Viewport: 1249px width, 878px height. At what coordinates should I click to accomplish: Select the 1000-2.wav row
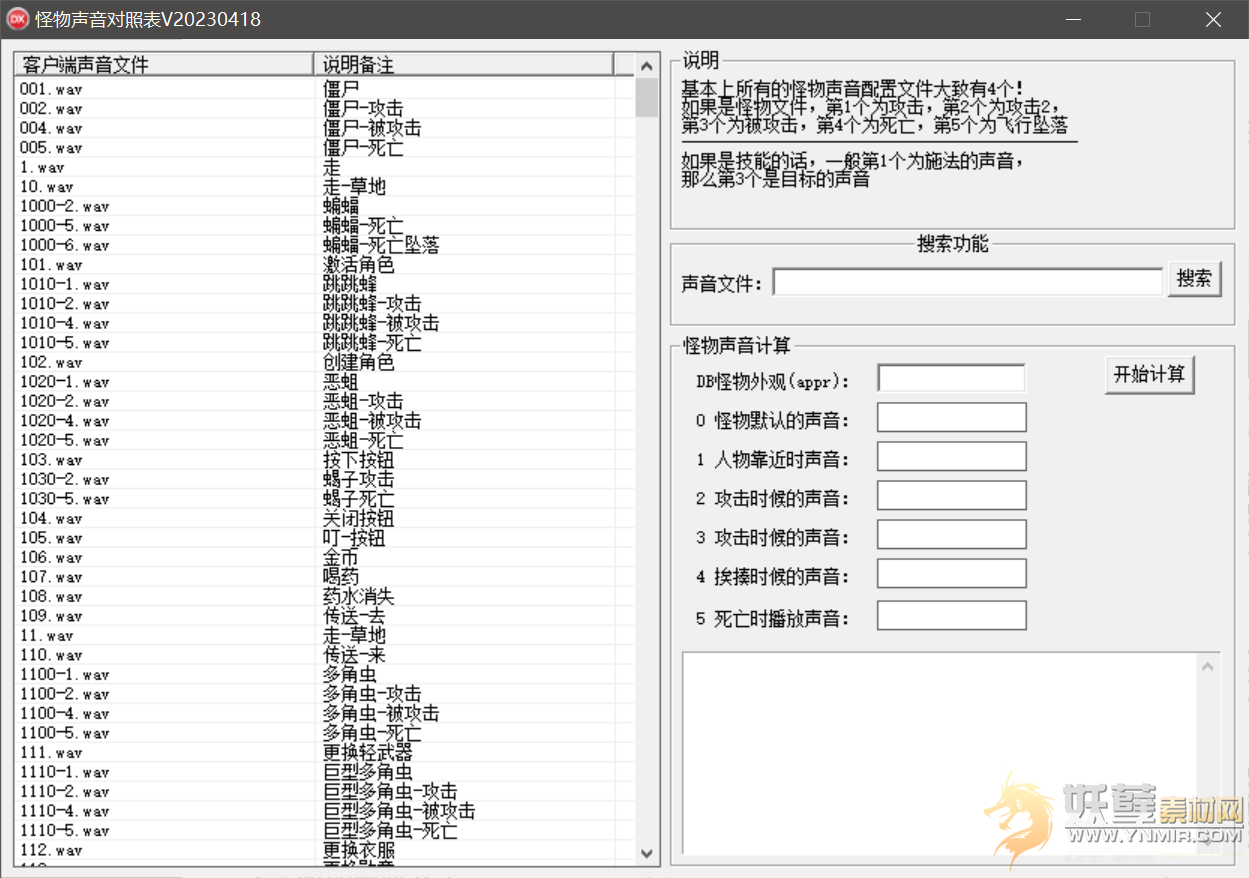click(x=325, y=206)
